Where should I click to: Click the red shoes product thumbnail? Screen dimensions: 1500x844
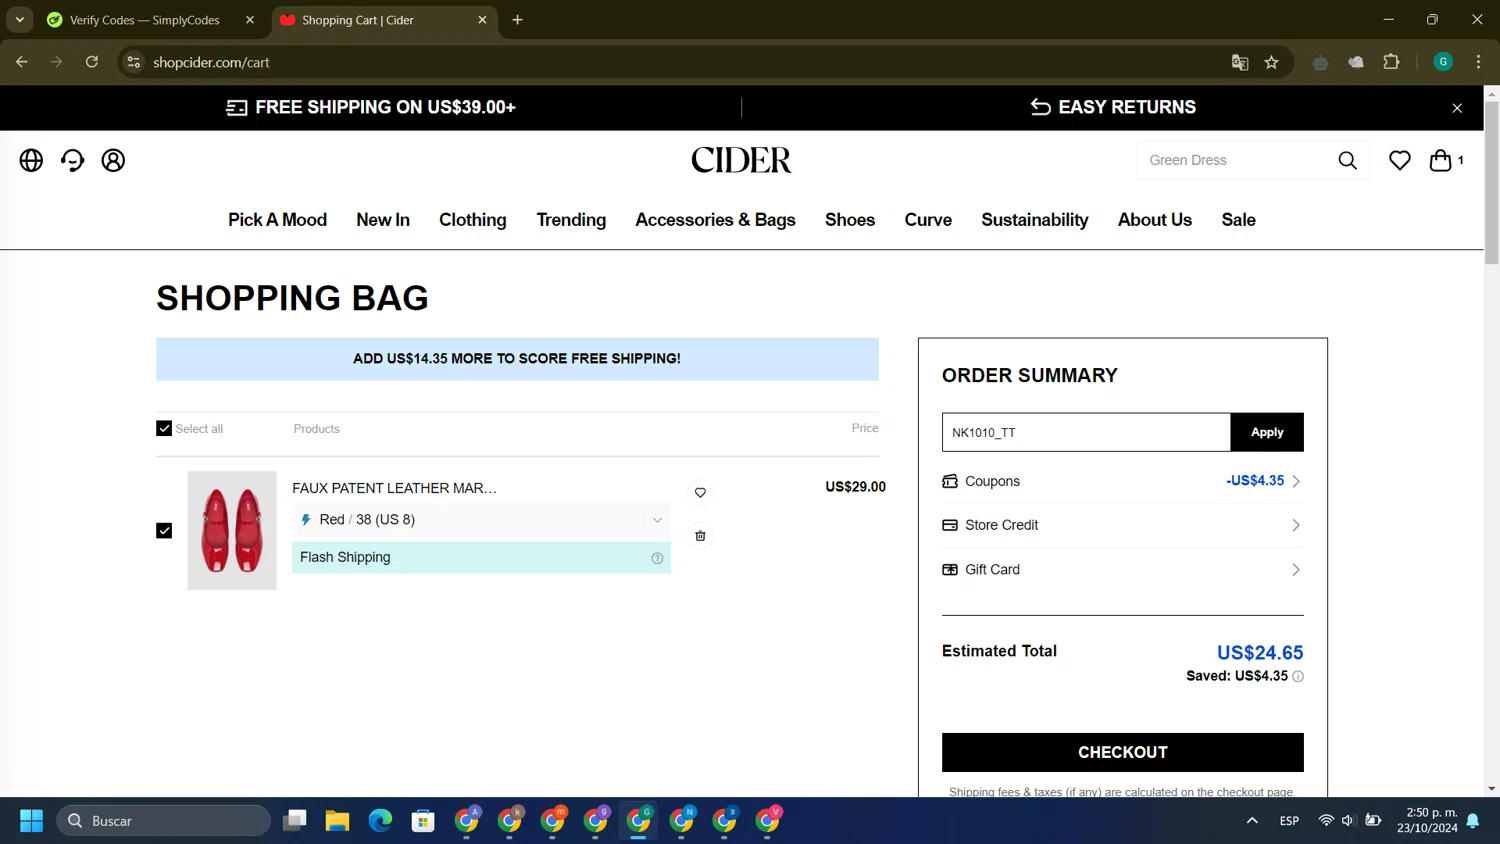[232, 530]
